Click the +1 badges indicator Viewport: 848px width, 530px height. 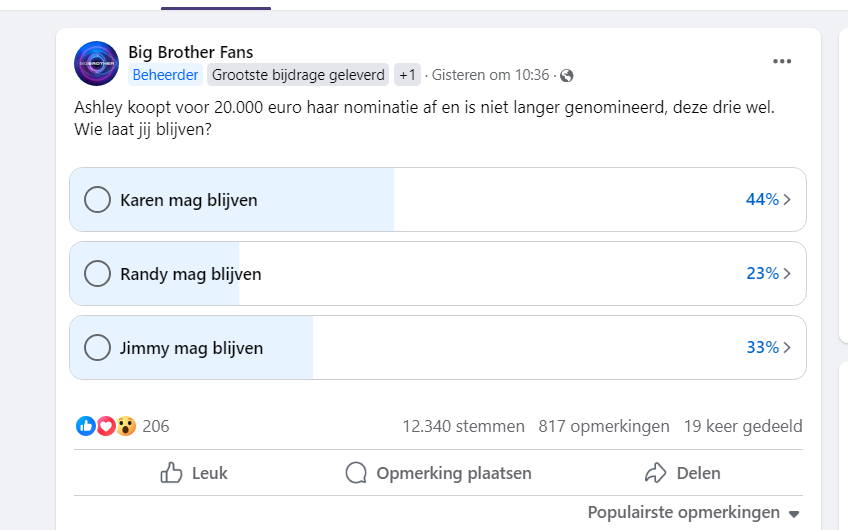(407, 75)
